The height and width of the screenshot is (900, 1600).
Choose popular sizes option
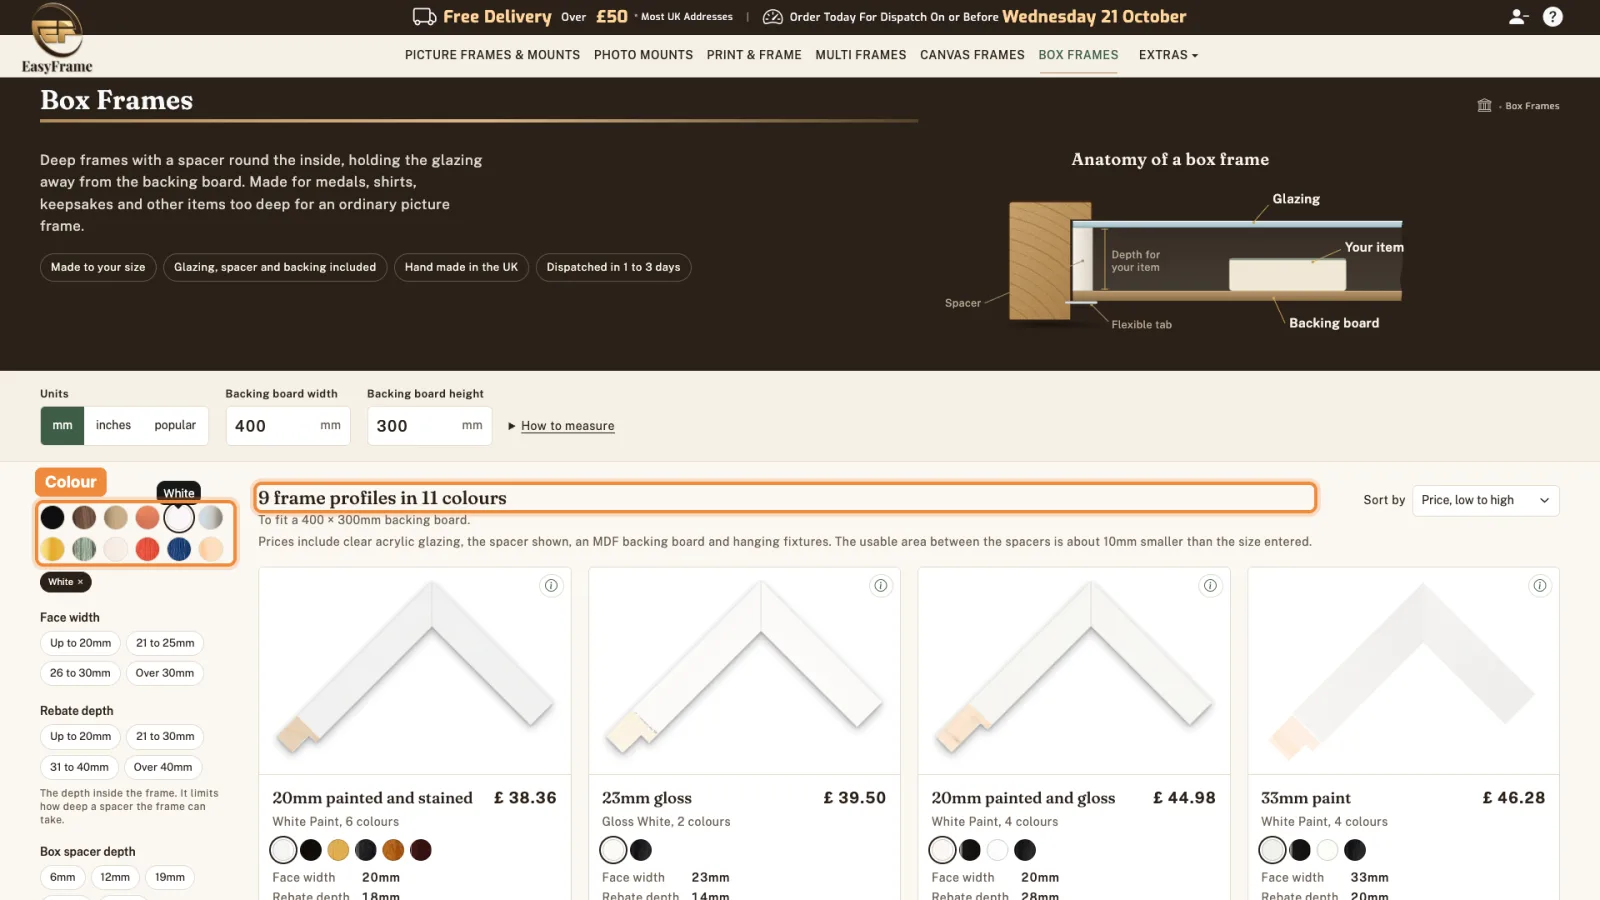pyautogui.click(x=175, y=425)
